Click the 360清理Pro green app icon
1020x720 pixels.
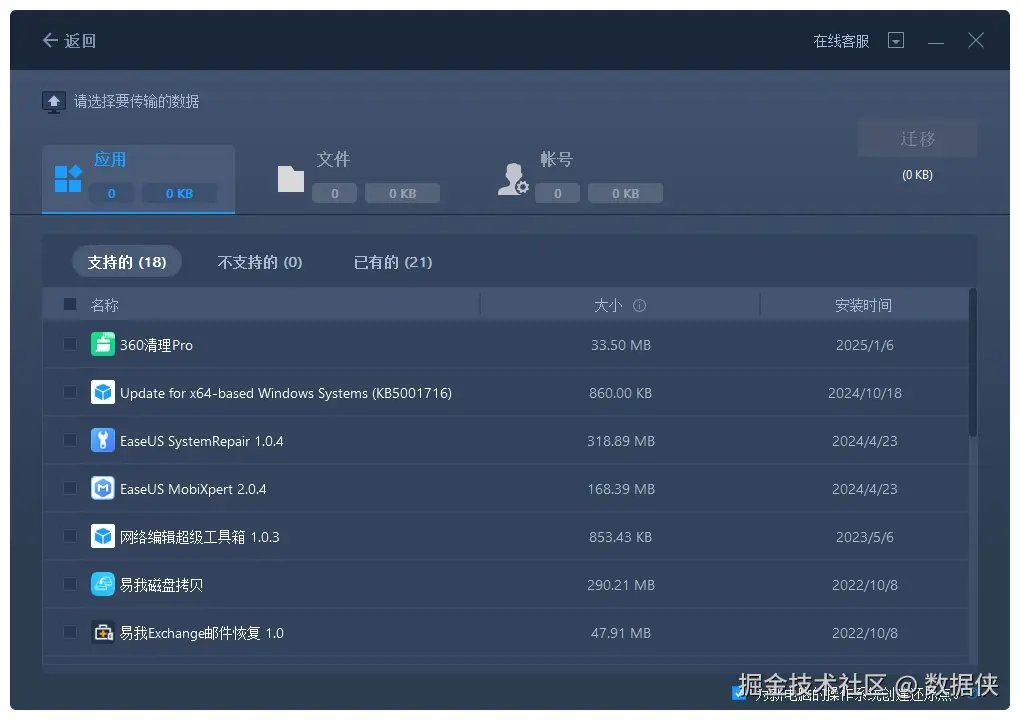(103, 344)
